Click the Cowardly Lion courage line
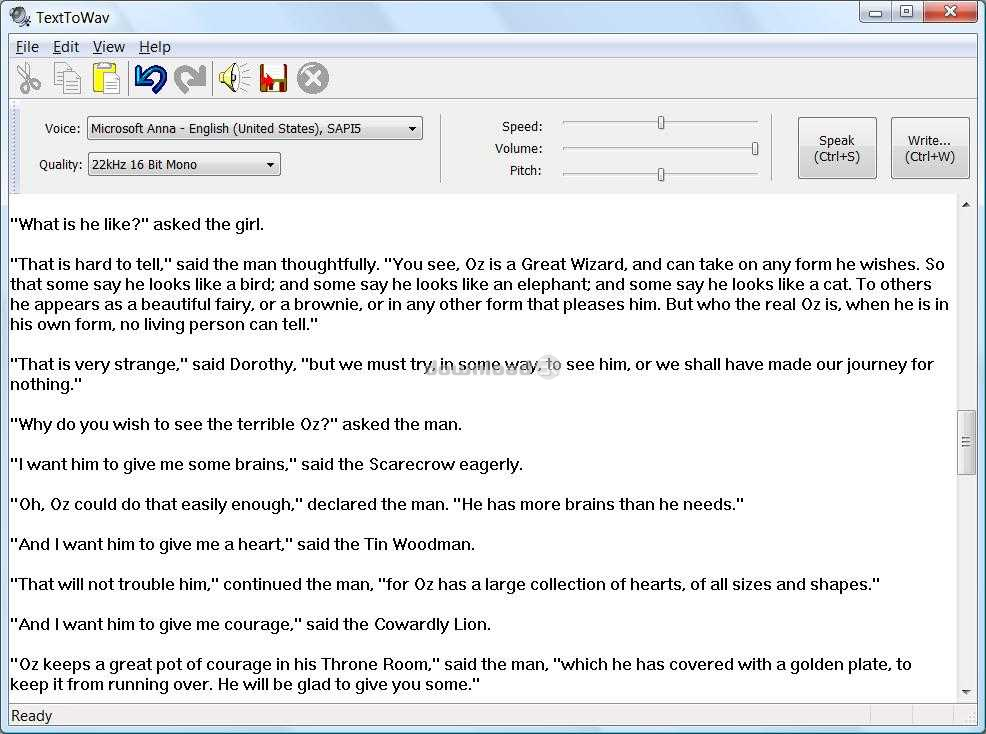 coord(250,625)
